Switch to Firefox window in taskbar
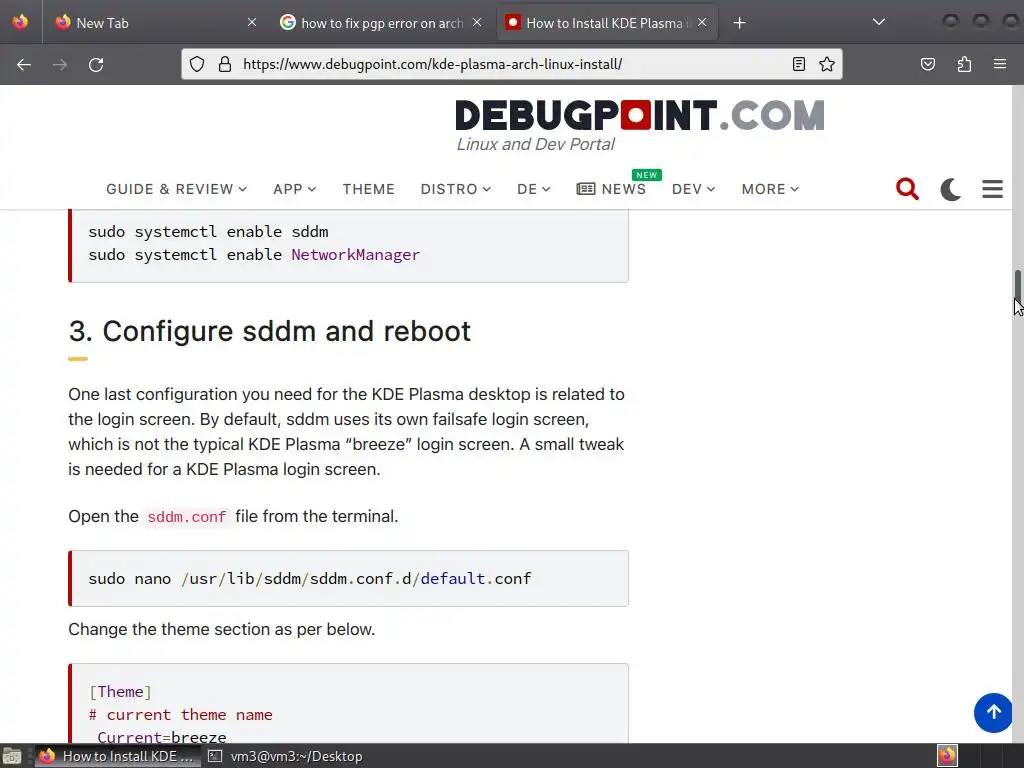1024x768 pixels. [118, 756]
